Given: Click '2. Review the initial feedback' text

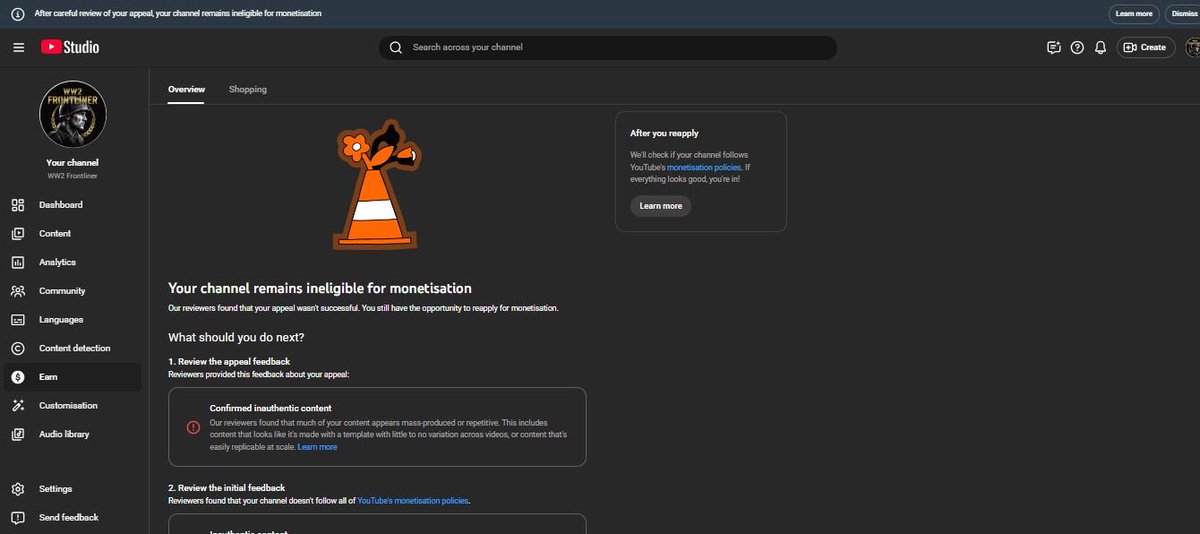Looking at the screenshot, I should coord(227,488).
